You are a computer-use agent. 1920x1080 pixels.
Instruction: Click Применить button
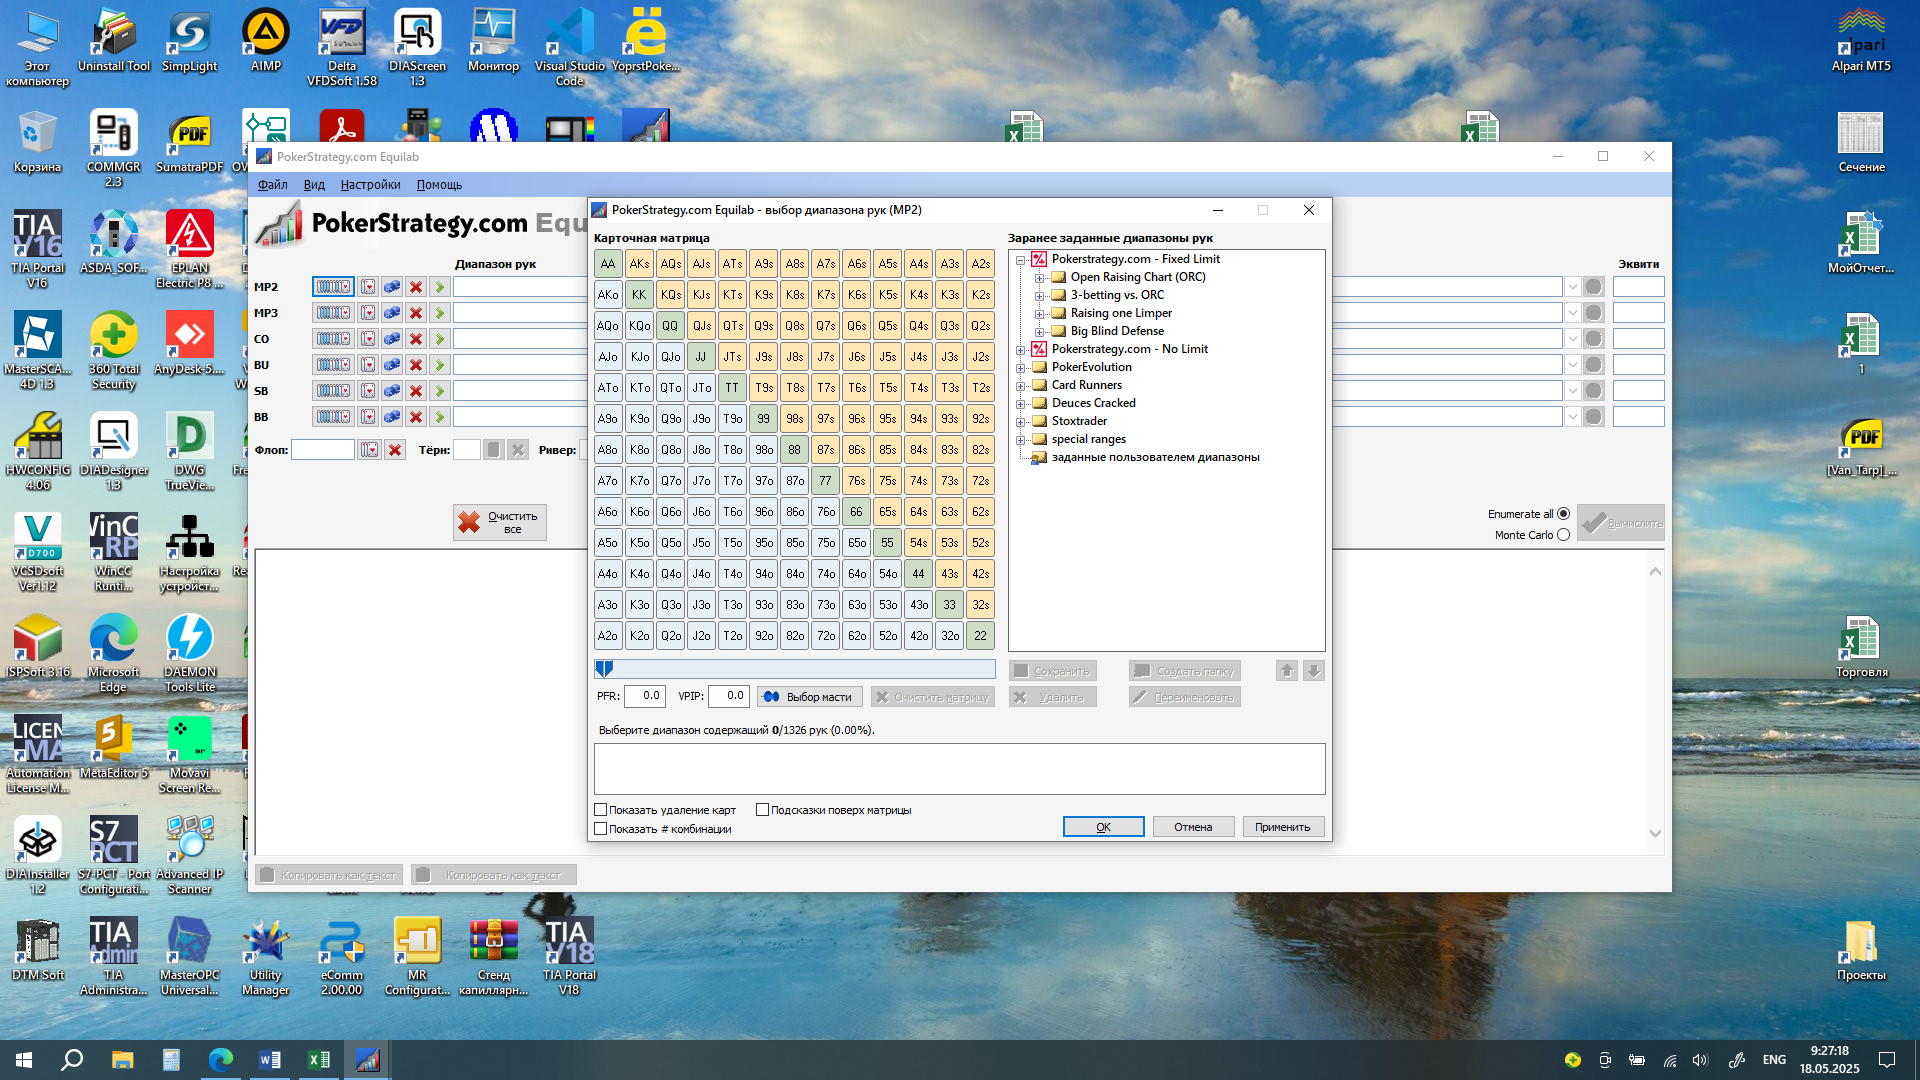coord(1283,827)
